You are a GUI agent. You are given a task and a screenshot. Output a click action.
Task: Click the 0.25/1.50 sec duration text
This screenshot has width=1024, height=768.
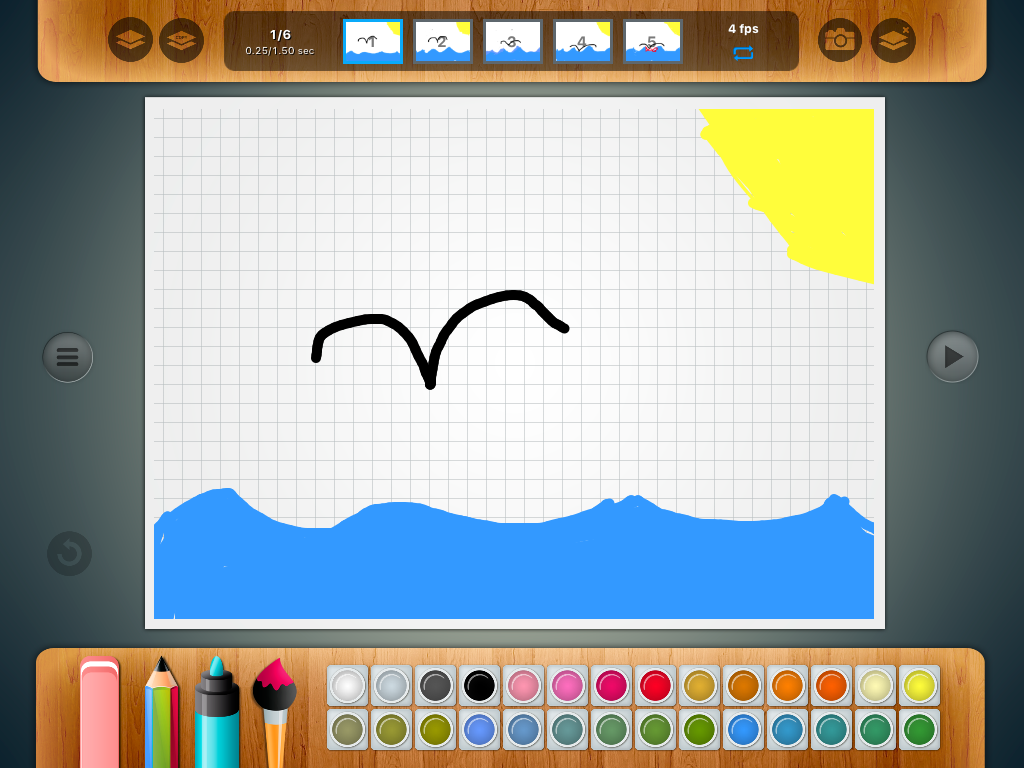coord(280,50)
